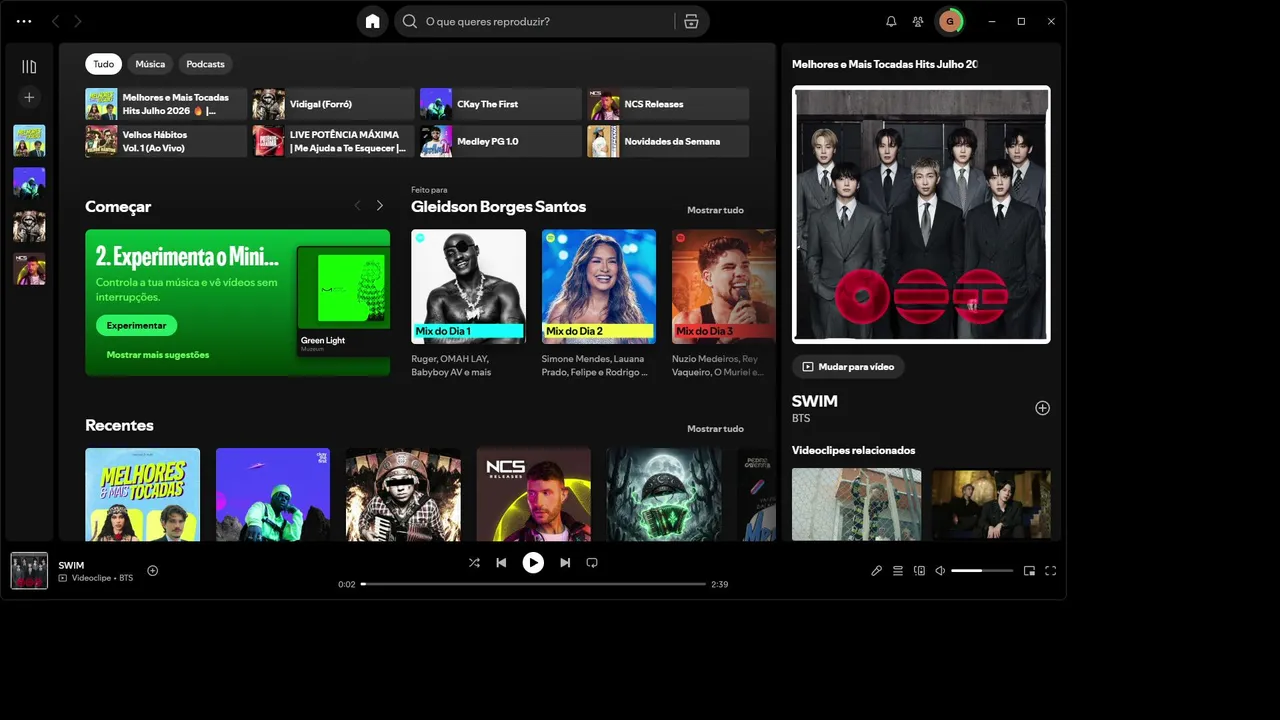Open the three-dot app menu
Image resolution: width=1280 pixels, height=720 pixels.
click(24, 21)
